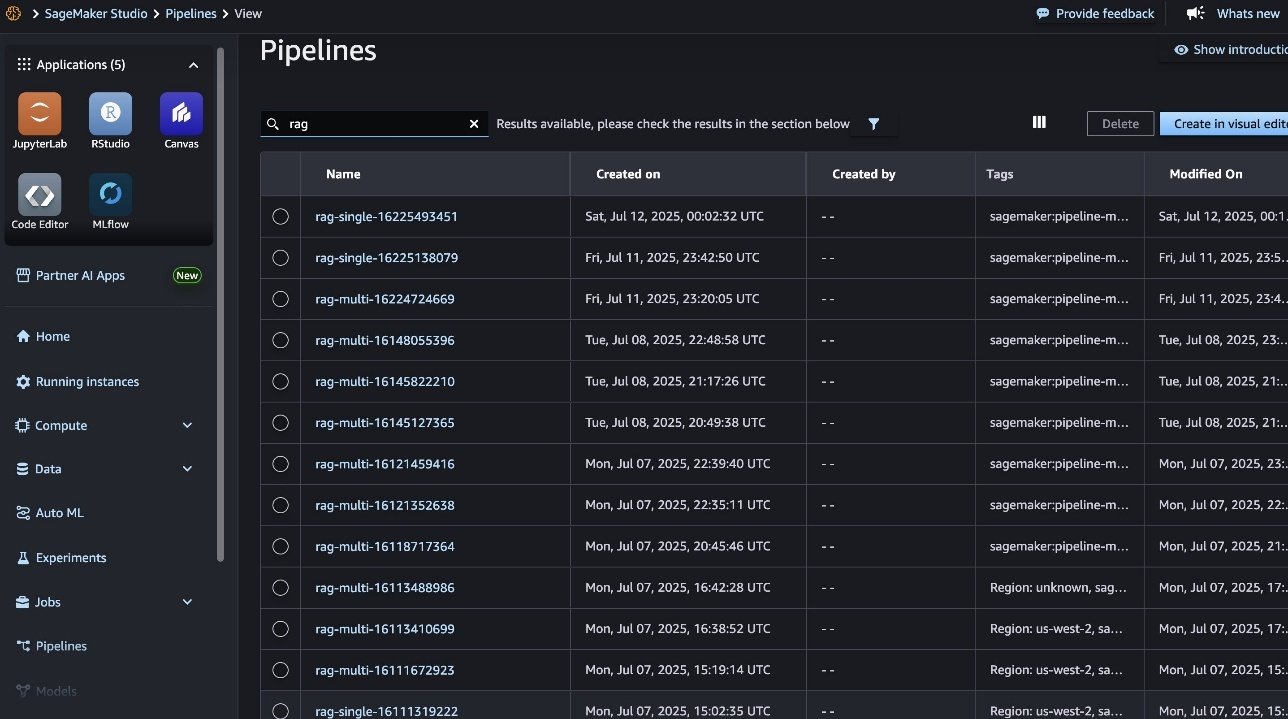Select radio button for rag-single-16225138079
Viewport: 1288px width, 719px height.
pos(280,258)
